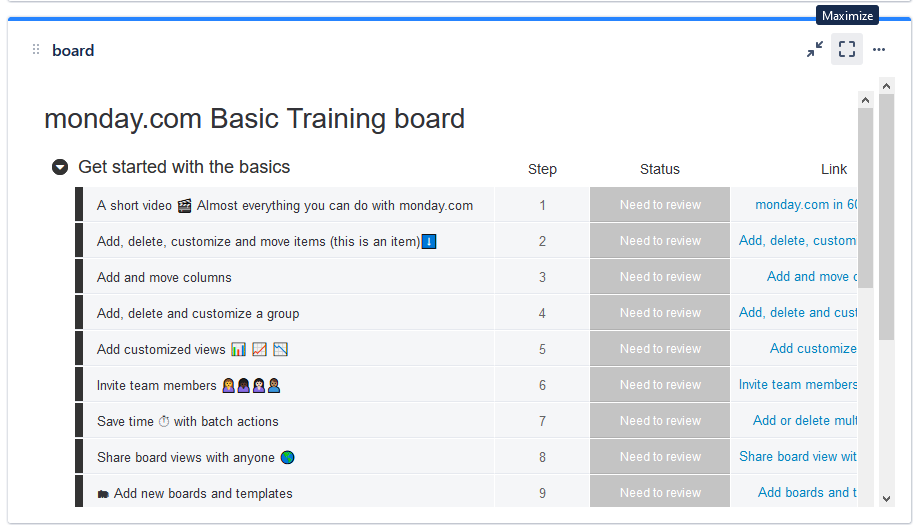Open the 'Add or delete mult' link

805,420
